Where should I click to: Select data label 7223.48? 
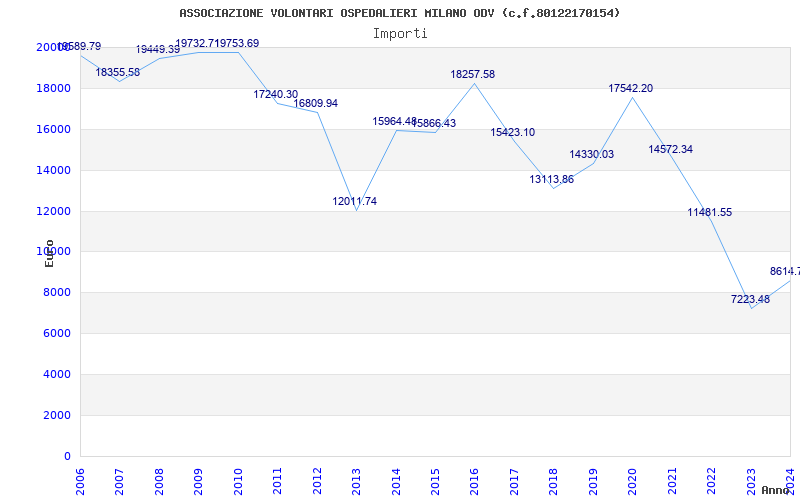(x=750, y=299)
